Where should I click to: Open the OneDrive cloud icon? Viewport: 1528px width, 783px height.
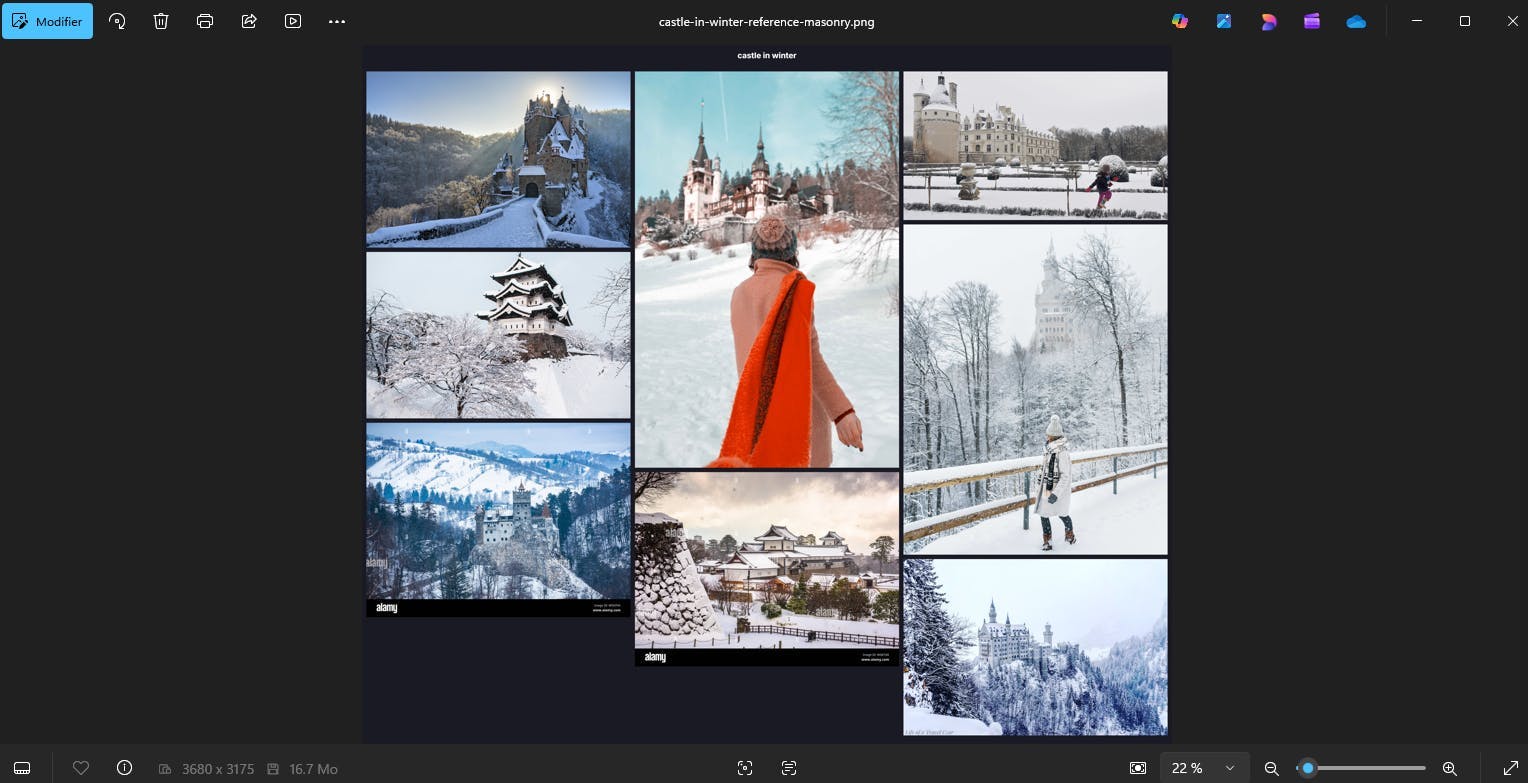1356,21
